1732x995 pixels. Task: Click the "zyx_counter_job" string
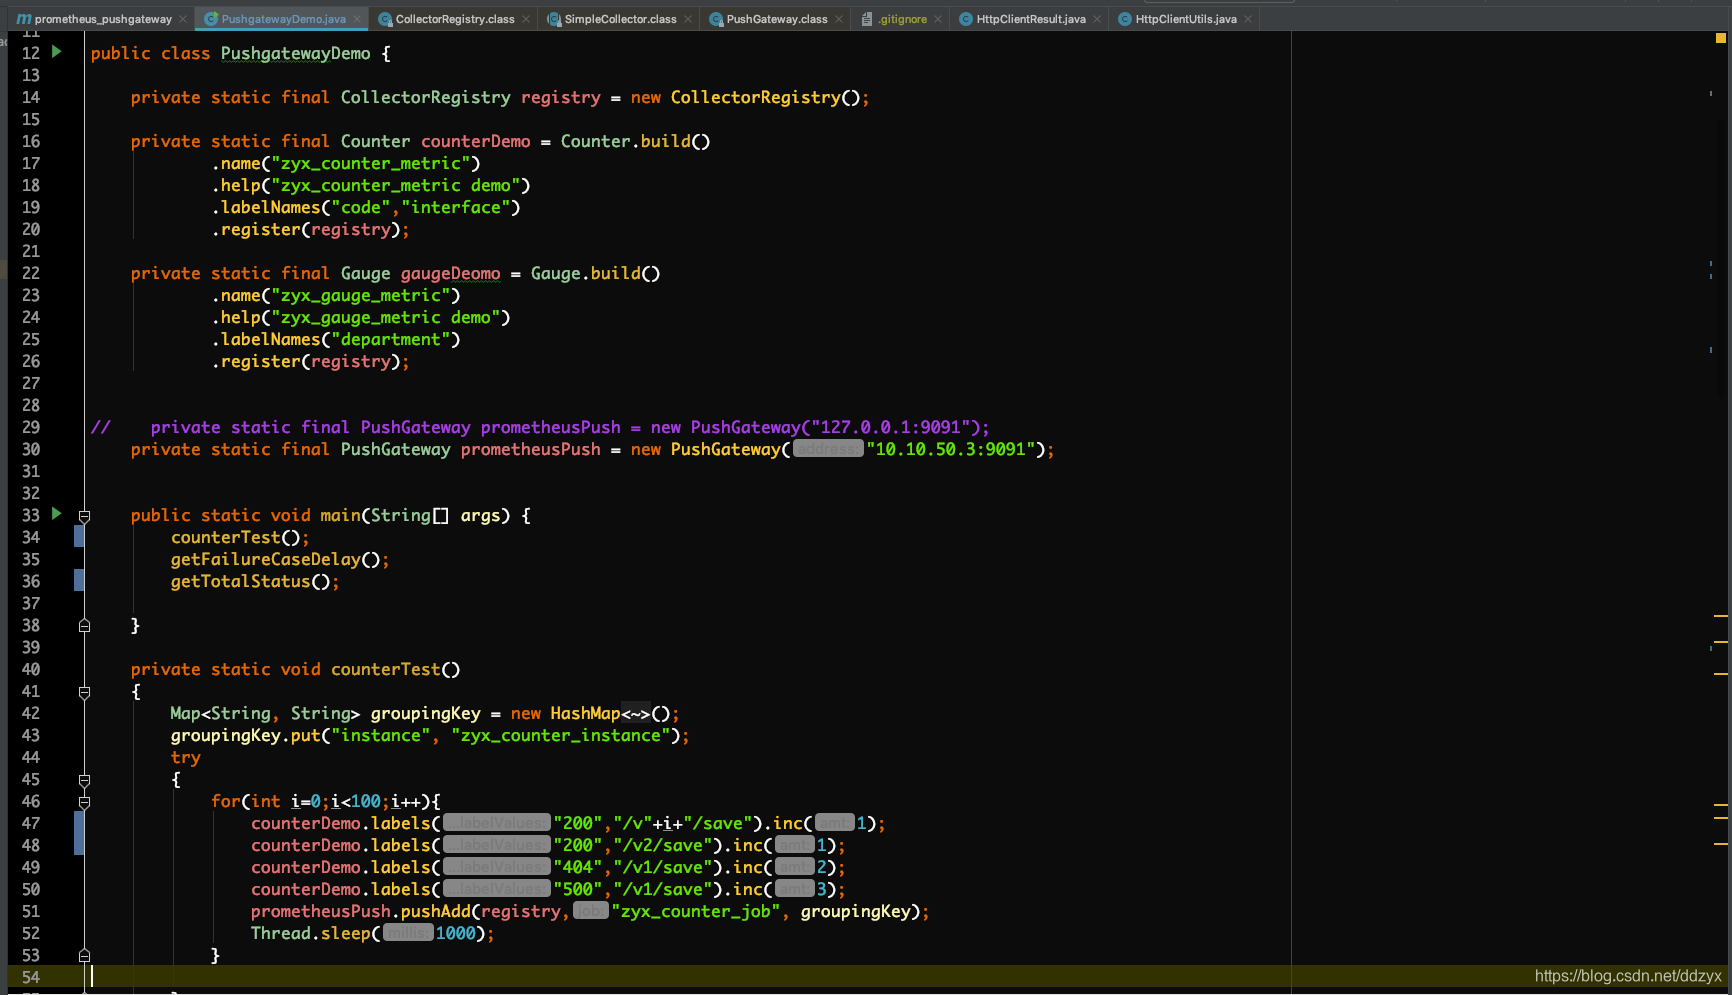pyautogui.click(x=696, y=912)
